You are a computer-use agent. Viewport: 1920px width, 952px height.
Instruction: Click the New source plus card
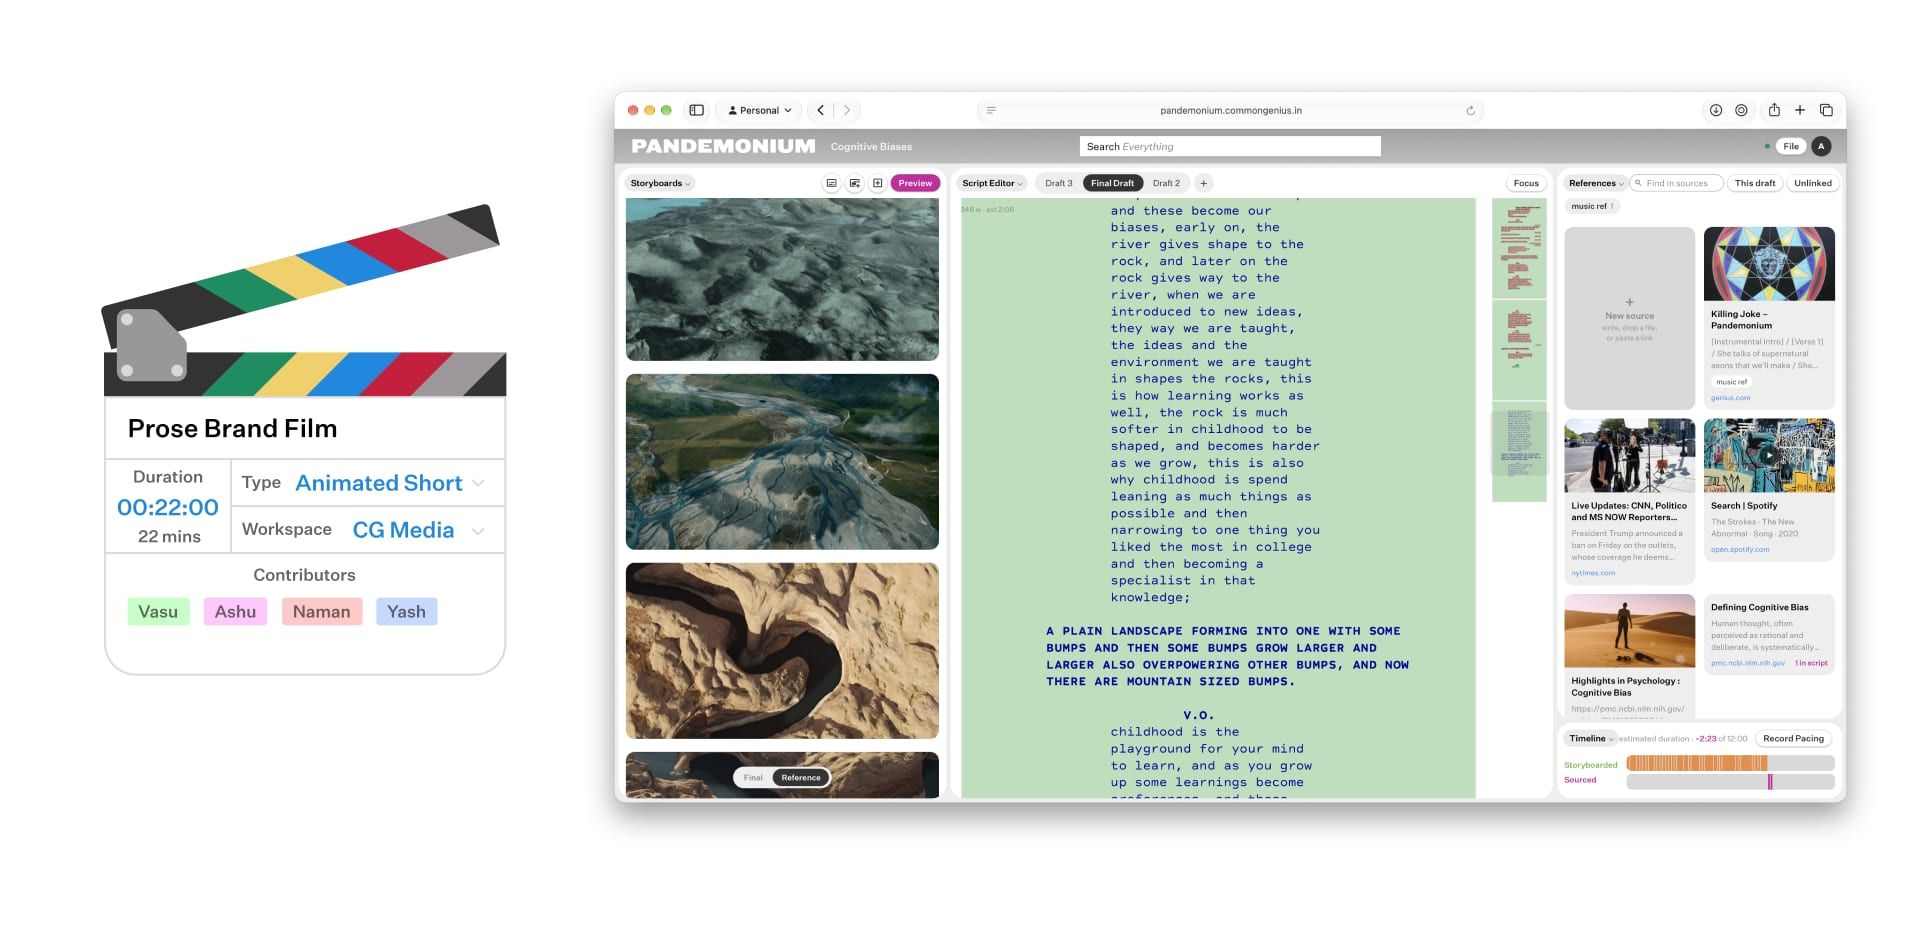pos(1630,318)
